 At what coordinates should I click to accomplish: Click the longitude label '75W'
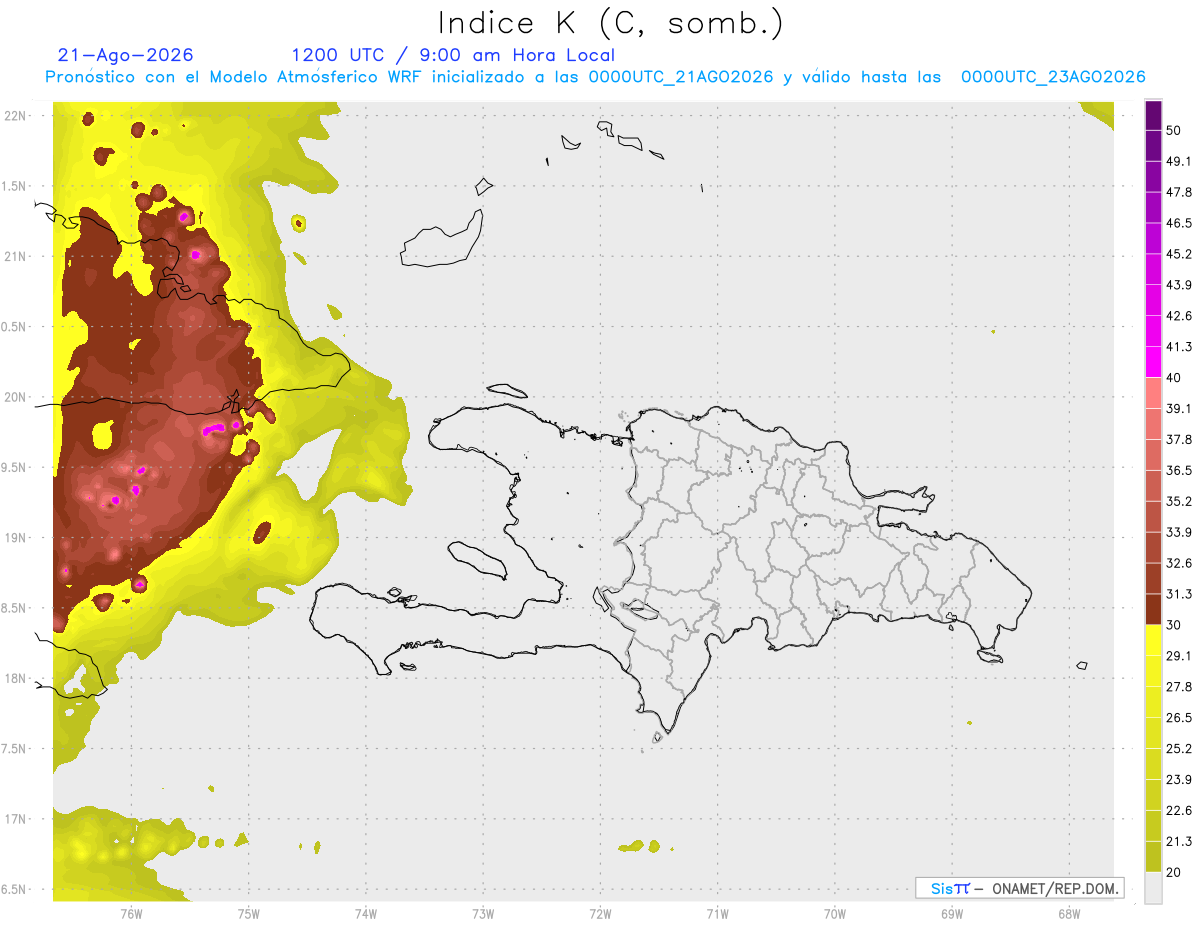pos(249,913)
